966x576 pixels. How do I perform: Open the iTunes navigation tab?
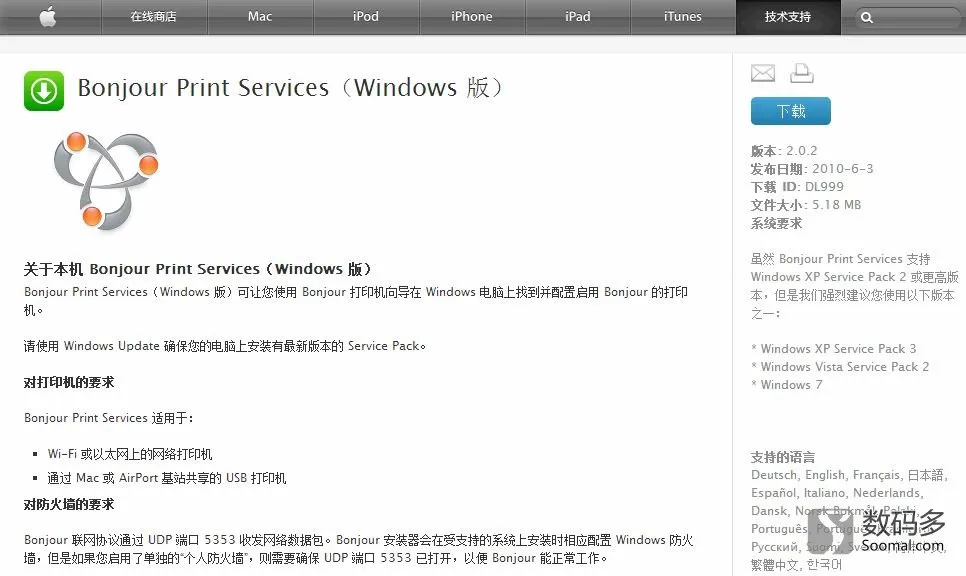(683, 17)
